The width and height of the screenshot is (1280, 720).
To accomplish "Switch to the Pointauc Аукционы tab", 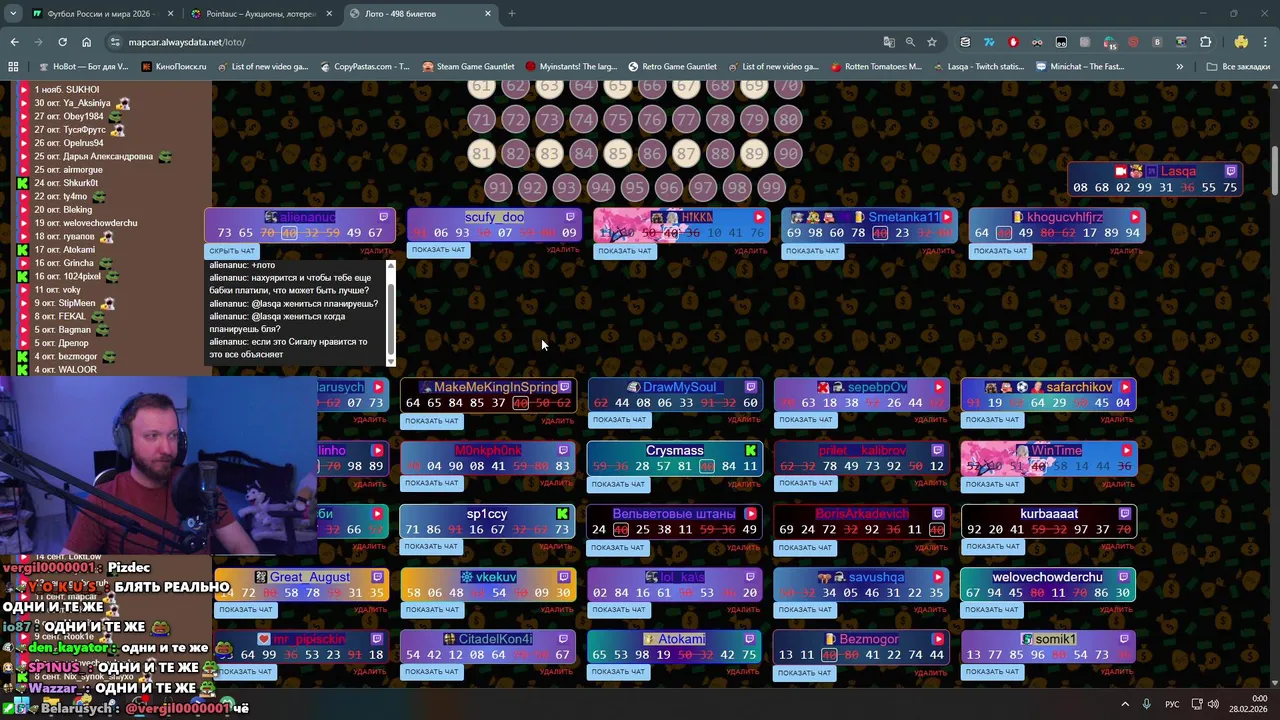I will click(x=261, y=14).
